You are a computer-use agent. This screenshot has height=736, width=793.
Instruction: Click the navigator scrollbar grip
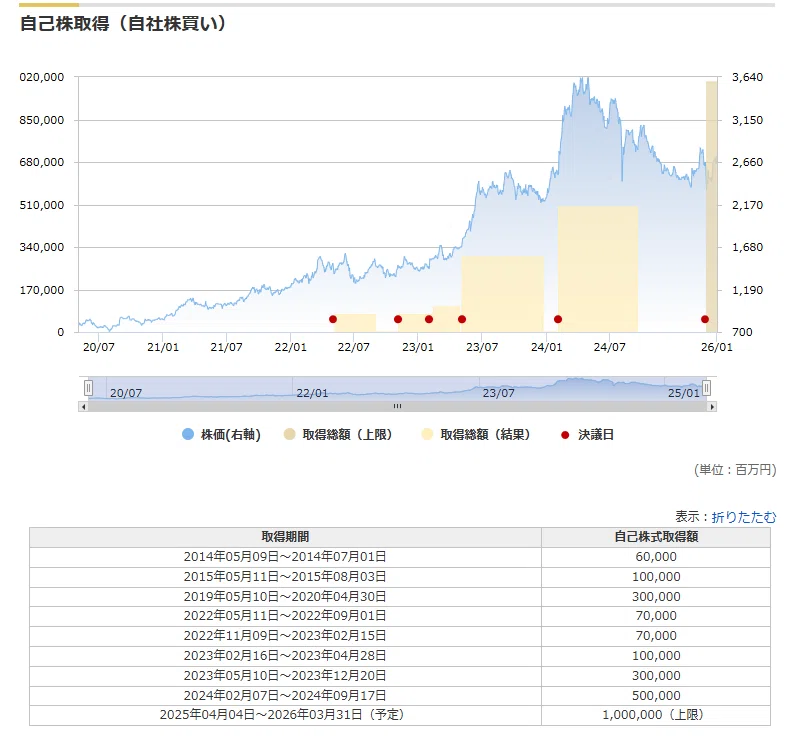[x=398, y=406]
